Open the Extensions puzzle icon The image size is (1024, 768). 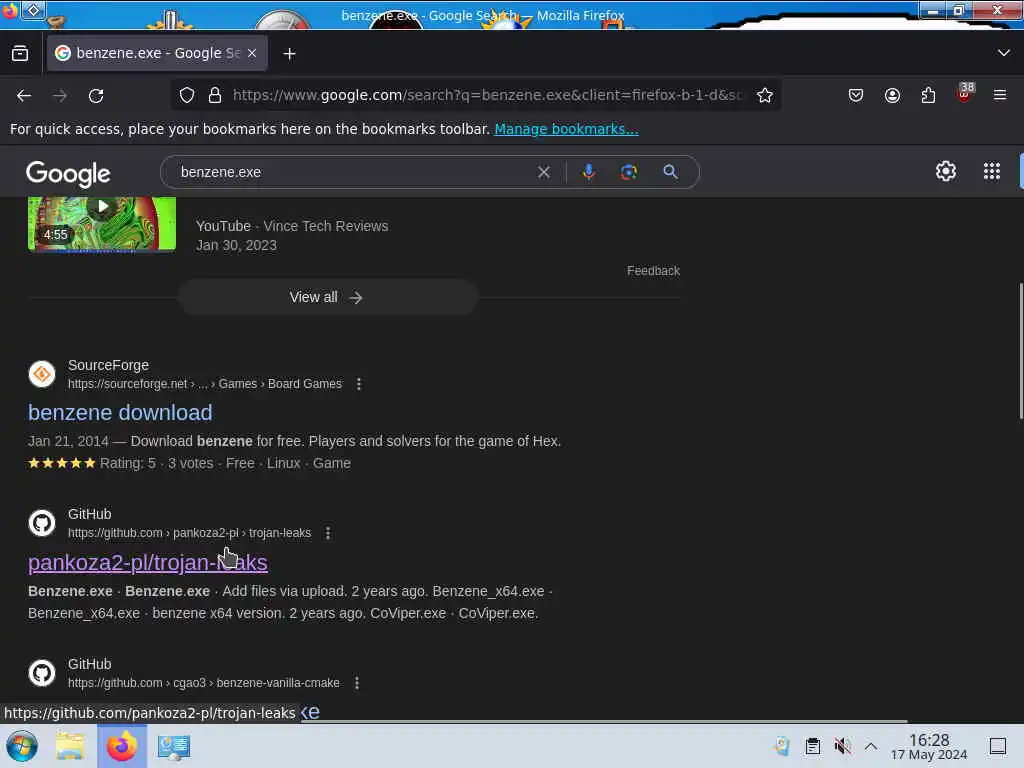tap(928, 95)
